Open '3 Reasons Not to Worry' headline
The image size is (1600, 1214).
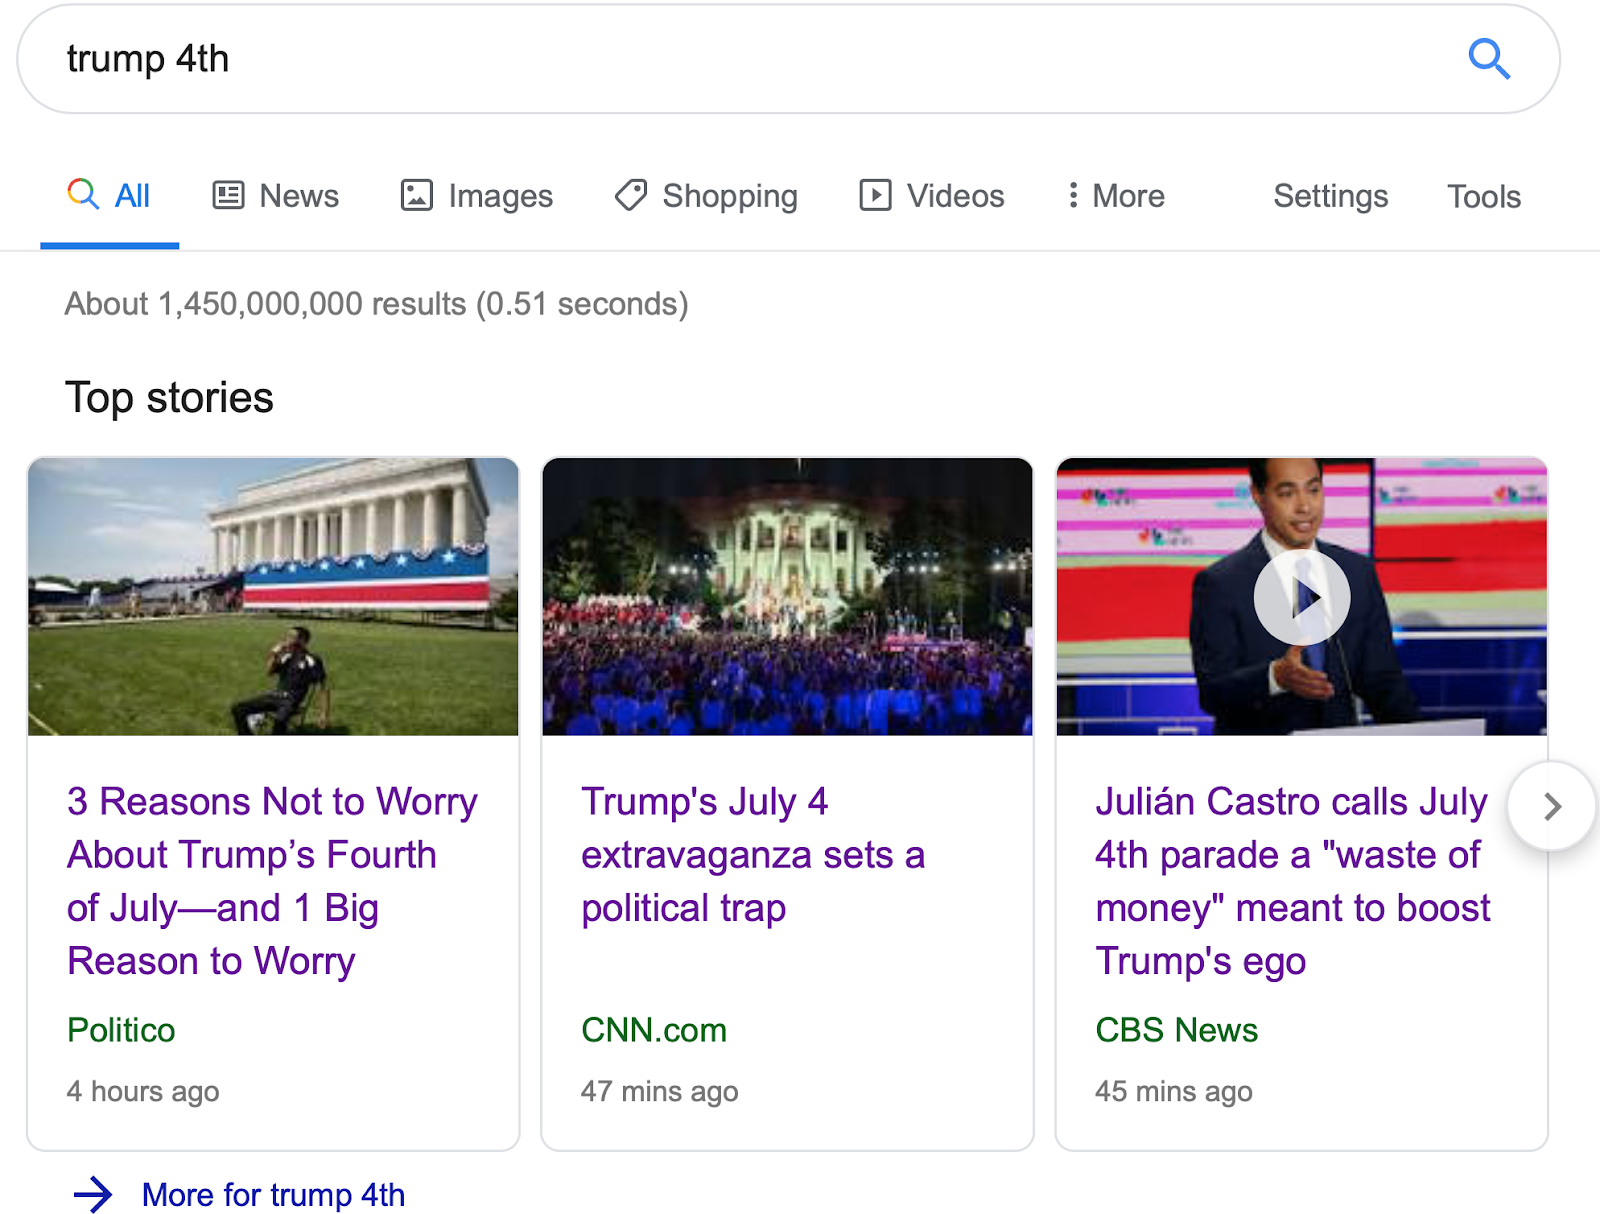pyautogui.click(x=272, y=881)
